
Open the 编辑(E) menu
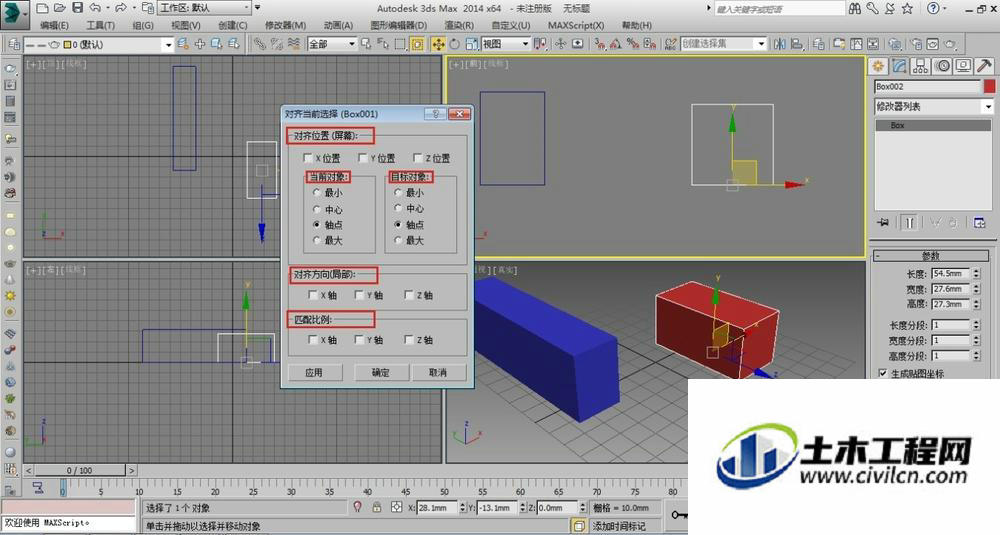click(54, 26)
